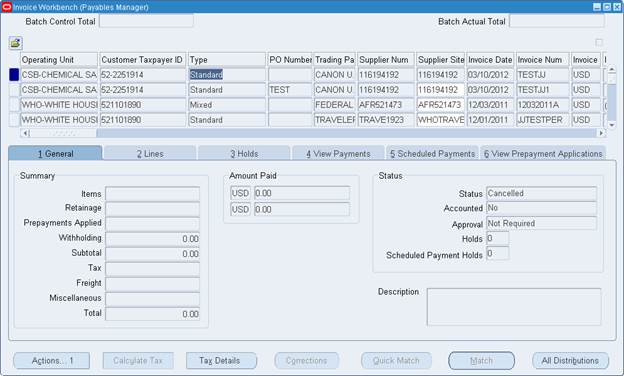624x376 pixels.
Task: Open the General tab
Action: [x=55, y=154]
